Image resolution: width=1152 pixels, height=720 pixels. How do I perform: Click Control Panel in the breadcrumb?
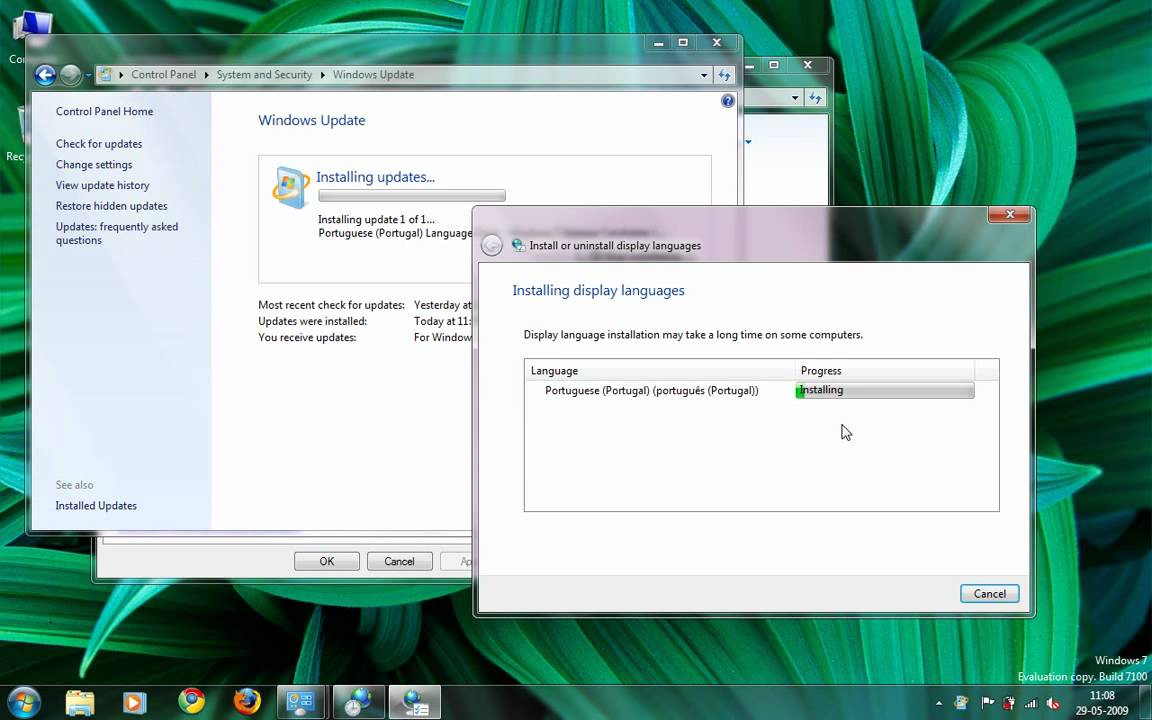163,74
